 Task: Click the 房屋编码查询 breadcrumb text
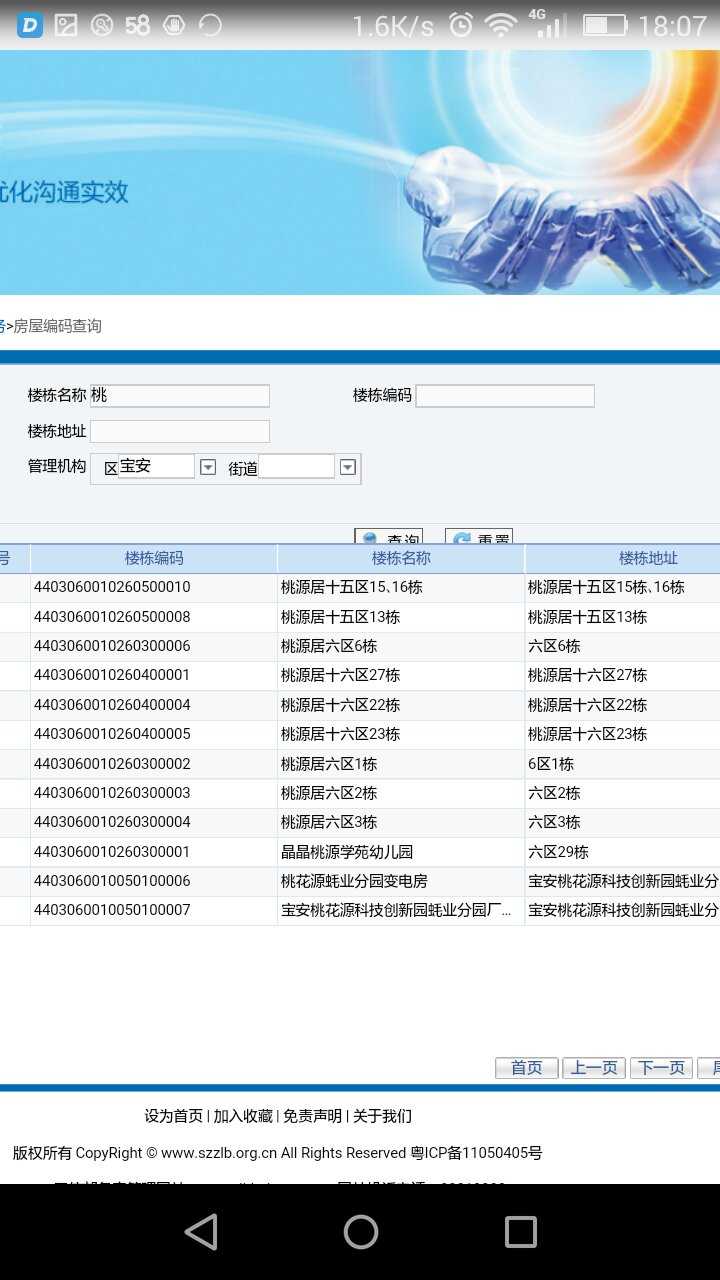[x=57, y=326]
